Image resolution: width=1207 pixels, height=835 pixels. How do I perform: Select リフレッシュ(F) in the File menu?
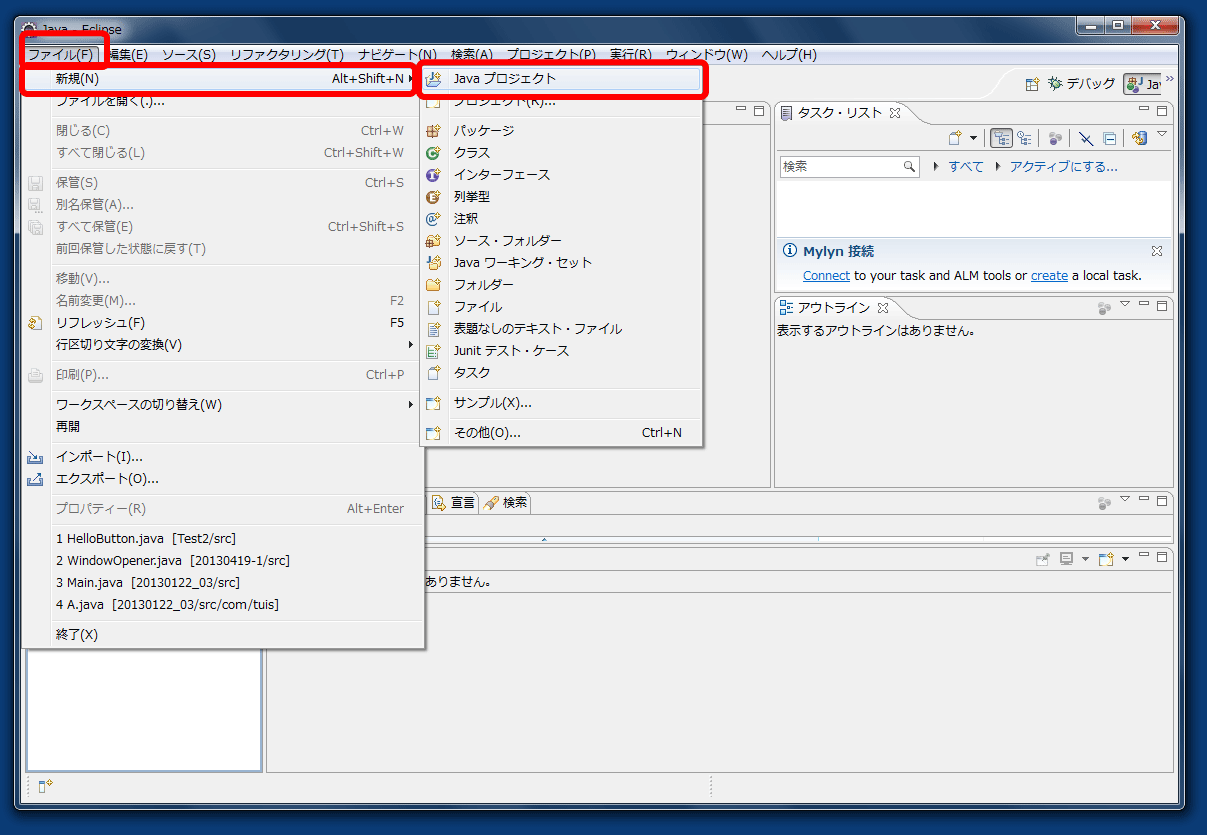pyautogui.click(x=221, y=323)
